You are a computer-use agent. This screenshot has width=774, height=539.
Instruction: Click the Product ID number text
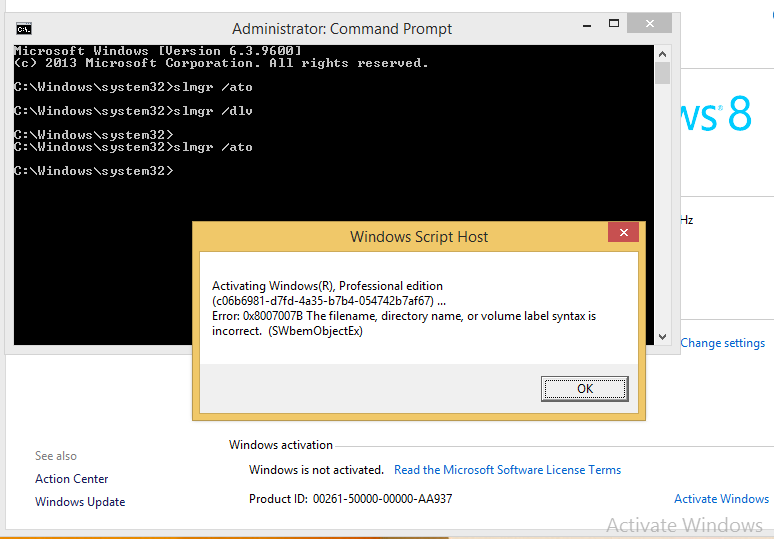point(383,499)
